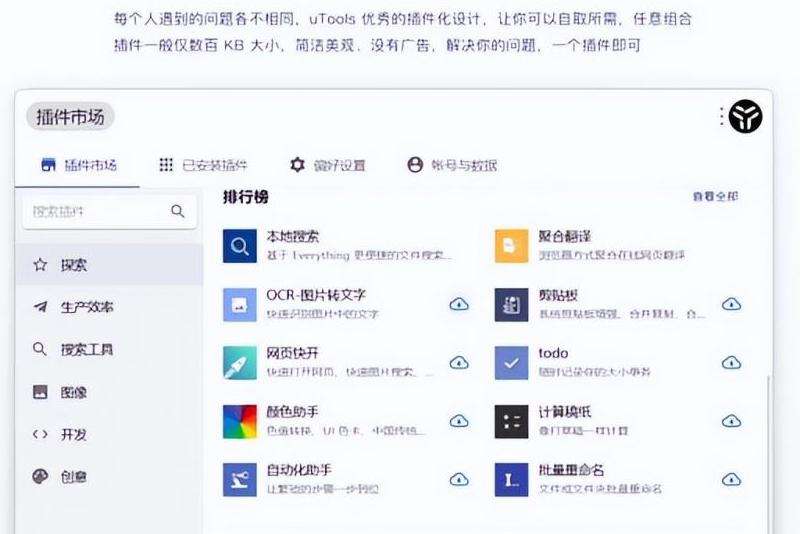Click the 排行榜 section heading
Image resolution: width=800 pixels, height=534 pixels.
tap(245, 197)
